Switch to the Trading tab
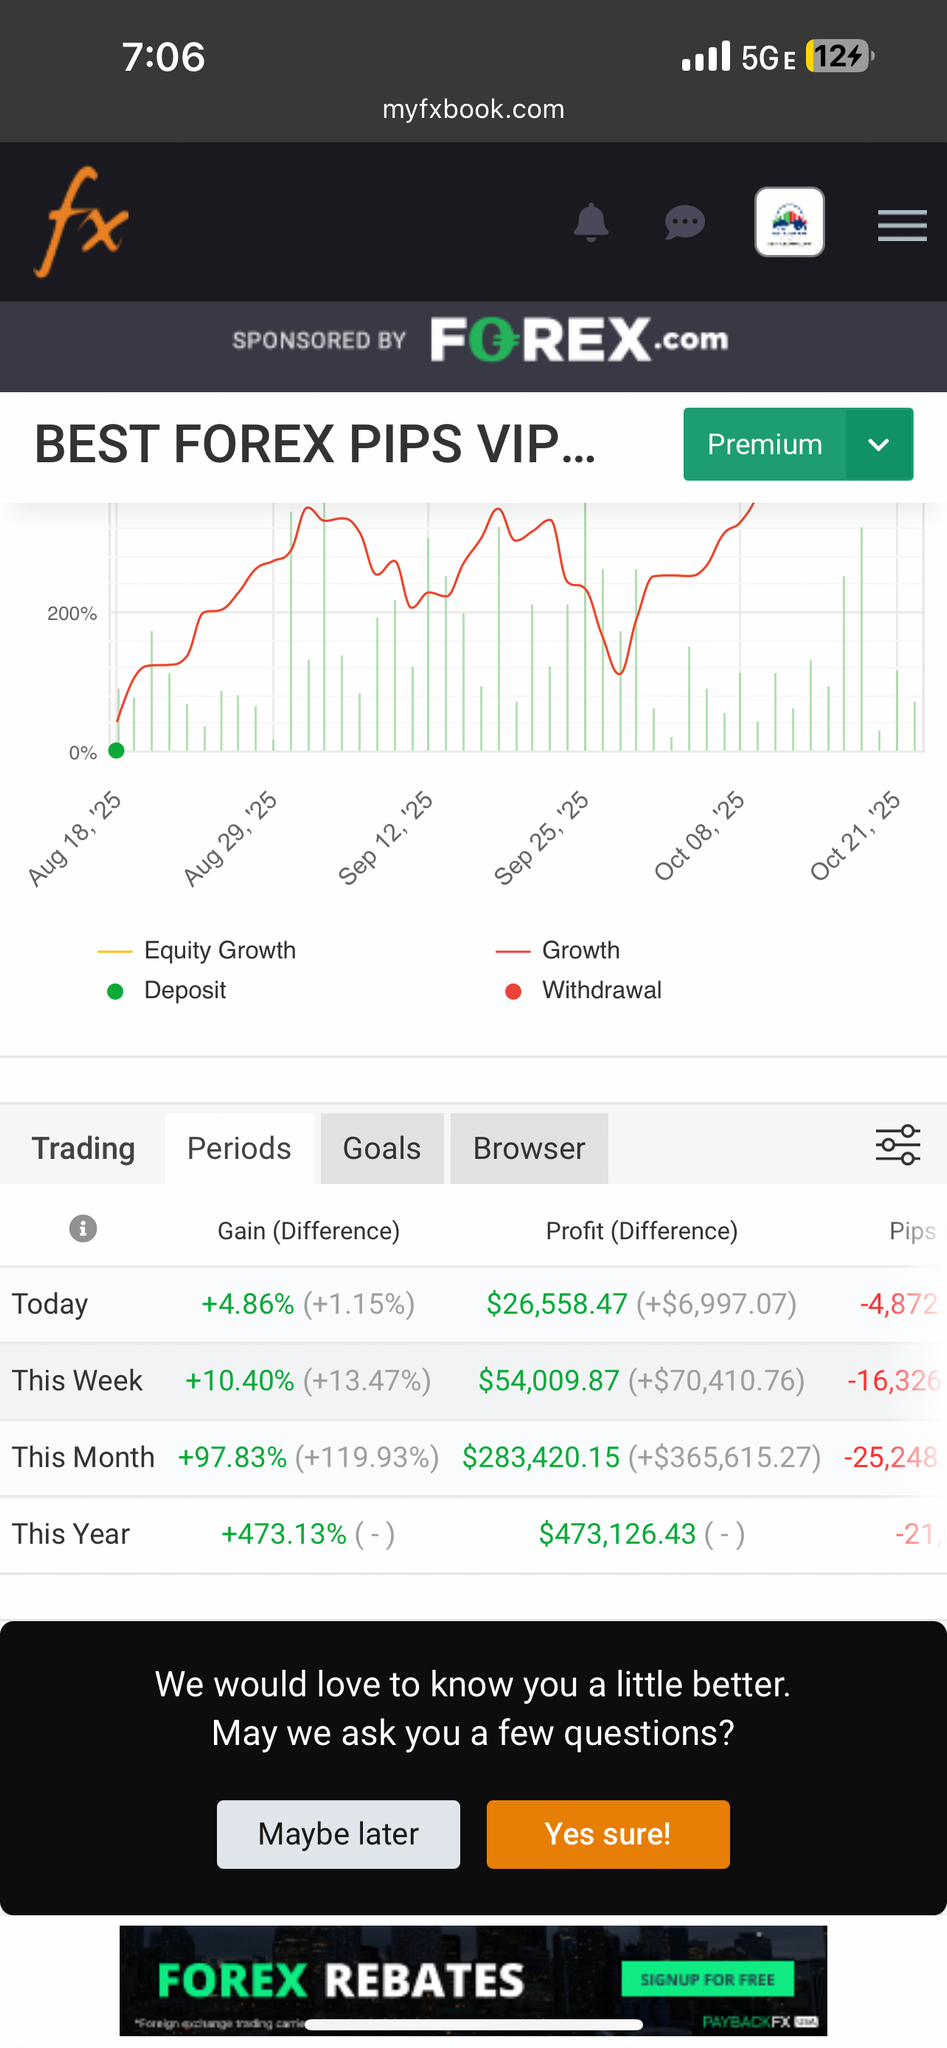 coord(83,1148)
